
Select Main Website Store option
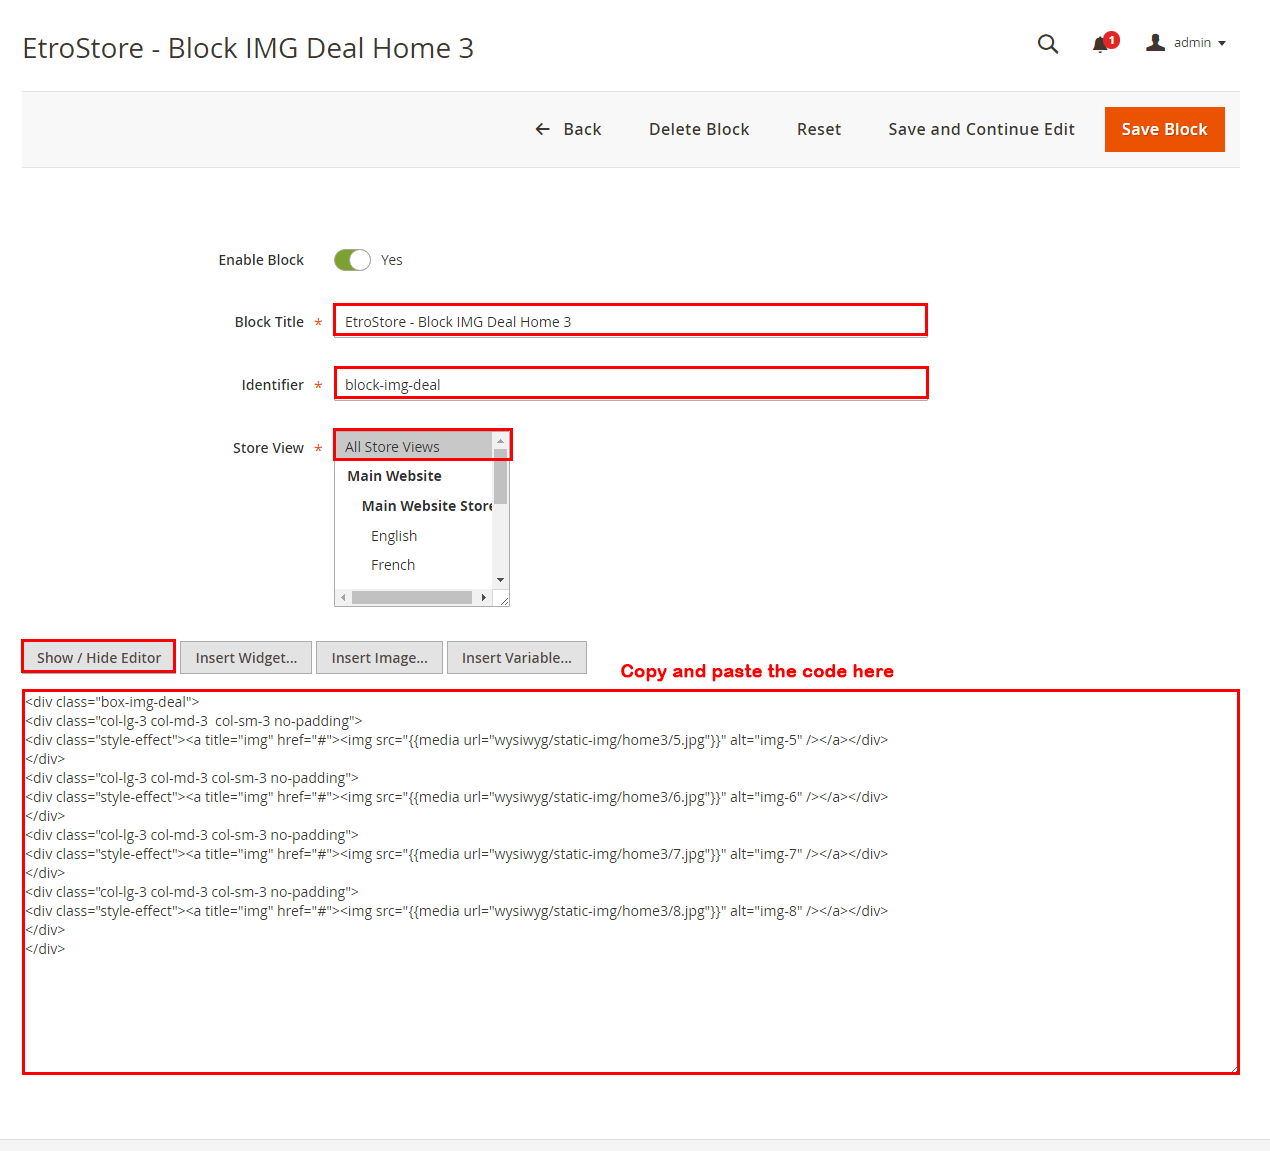tap(413, 506)
